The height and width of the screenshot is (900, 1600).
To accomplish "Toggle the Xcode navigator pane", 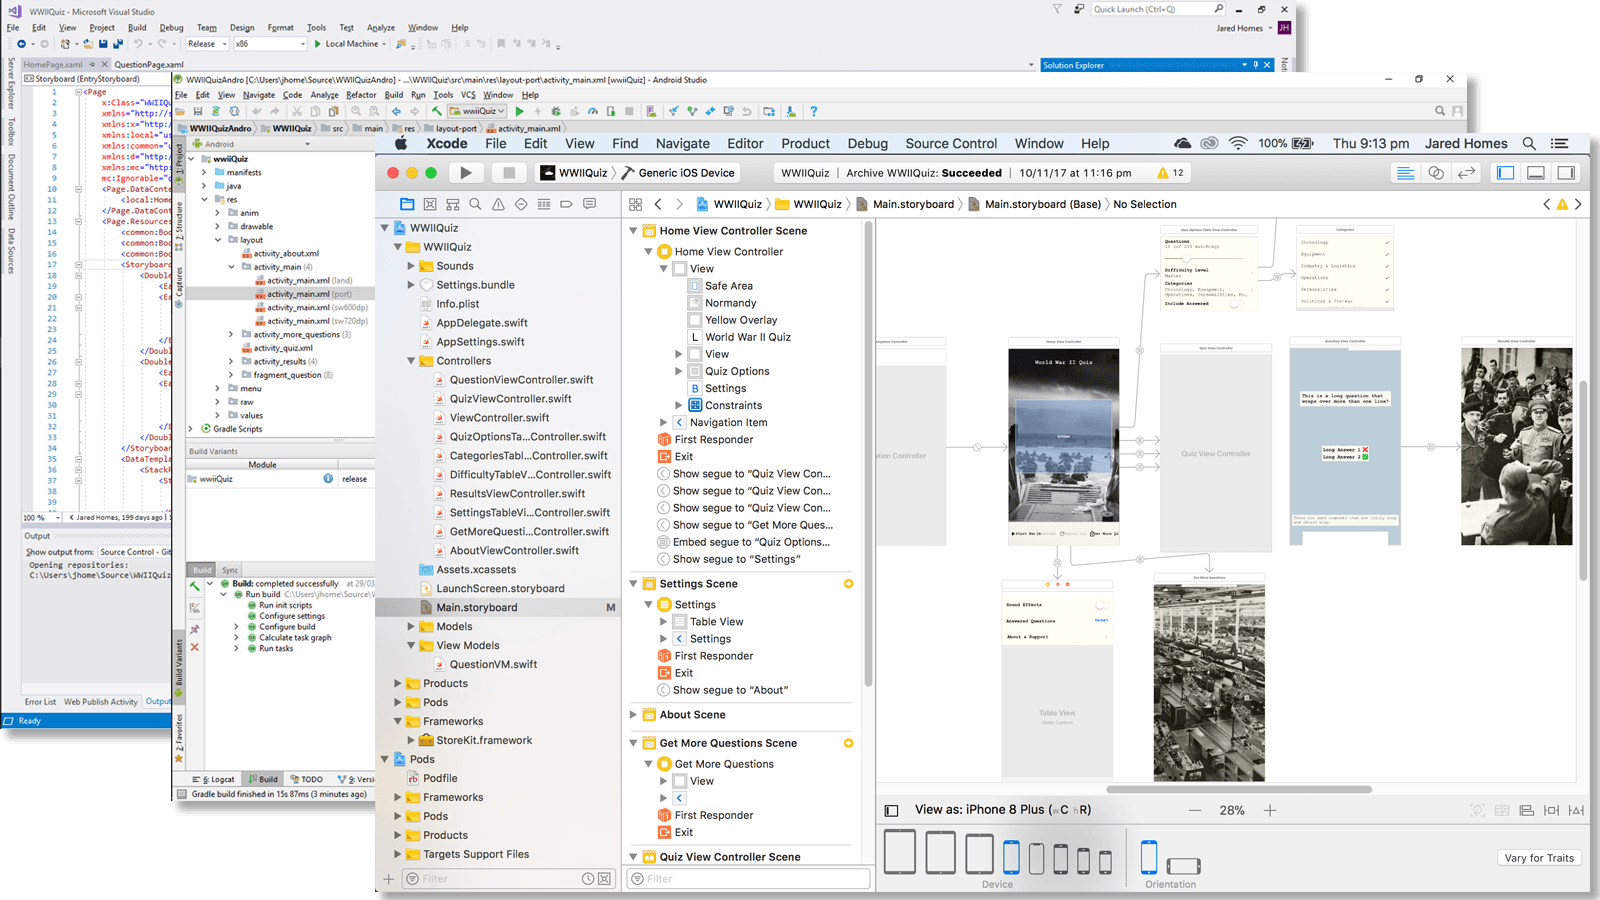I will [x=1505, y=173].
